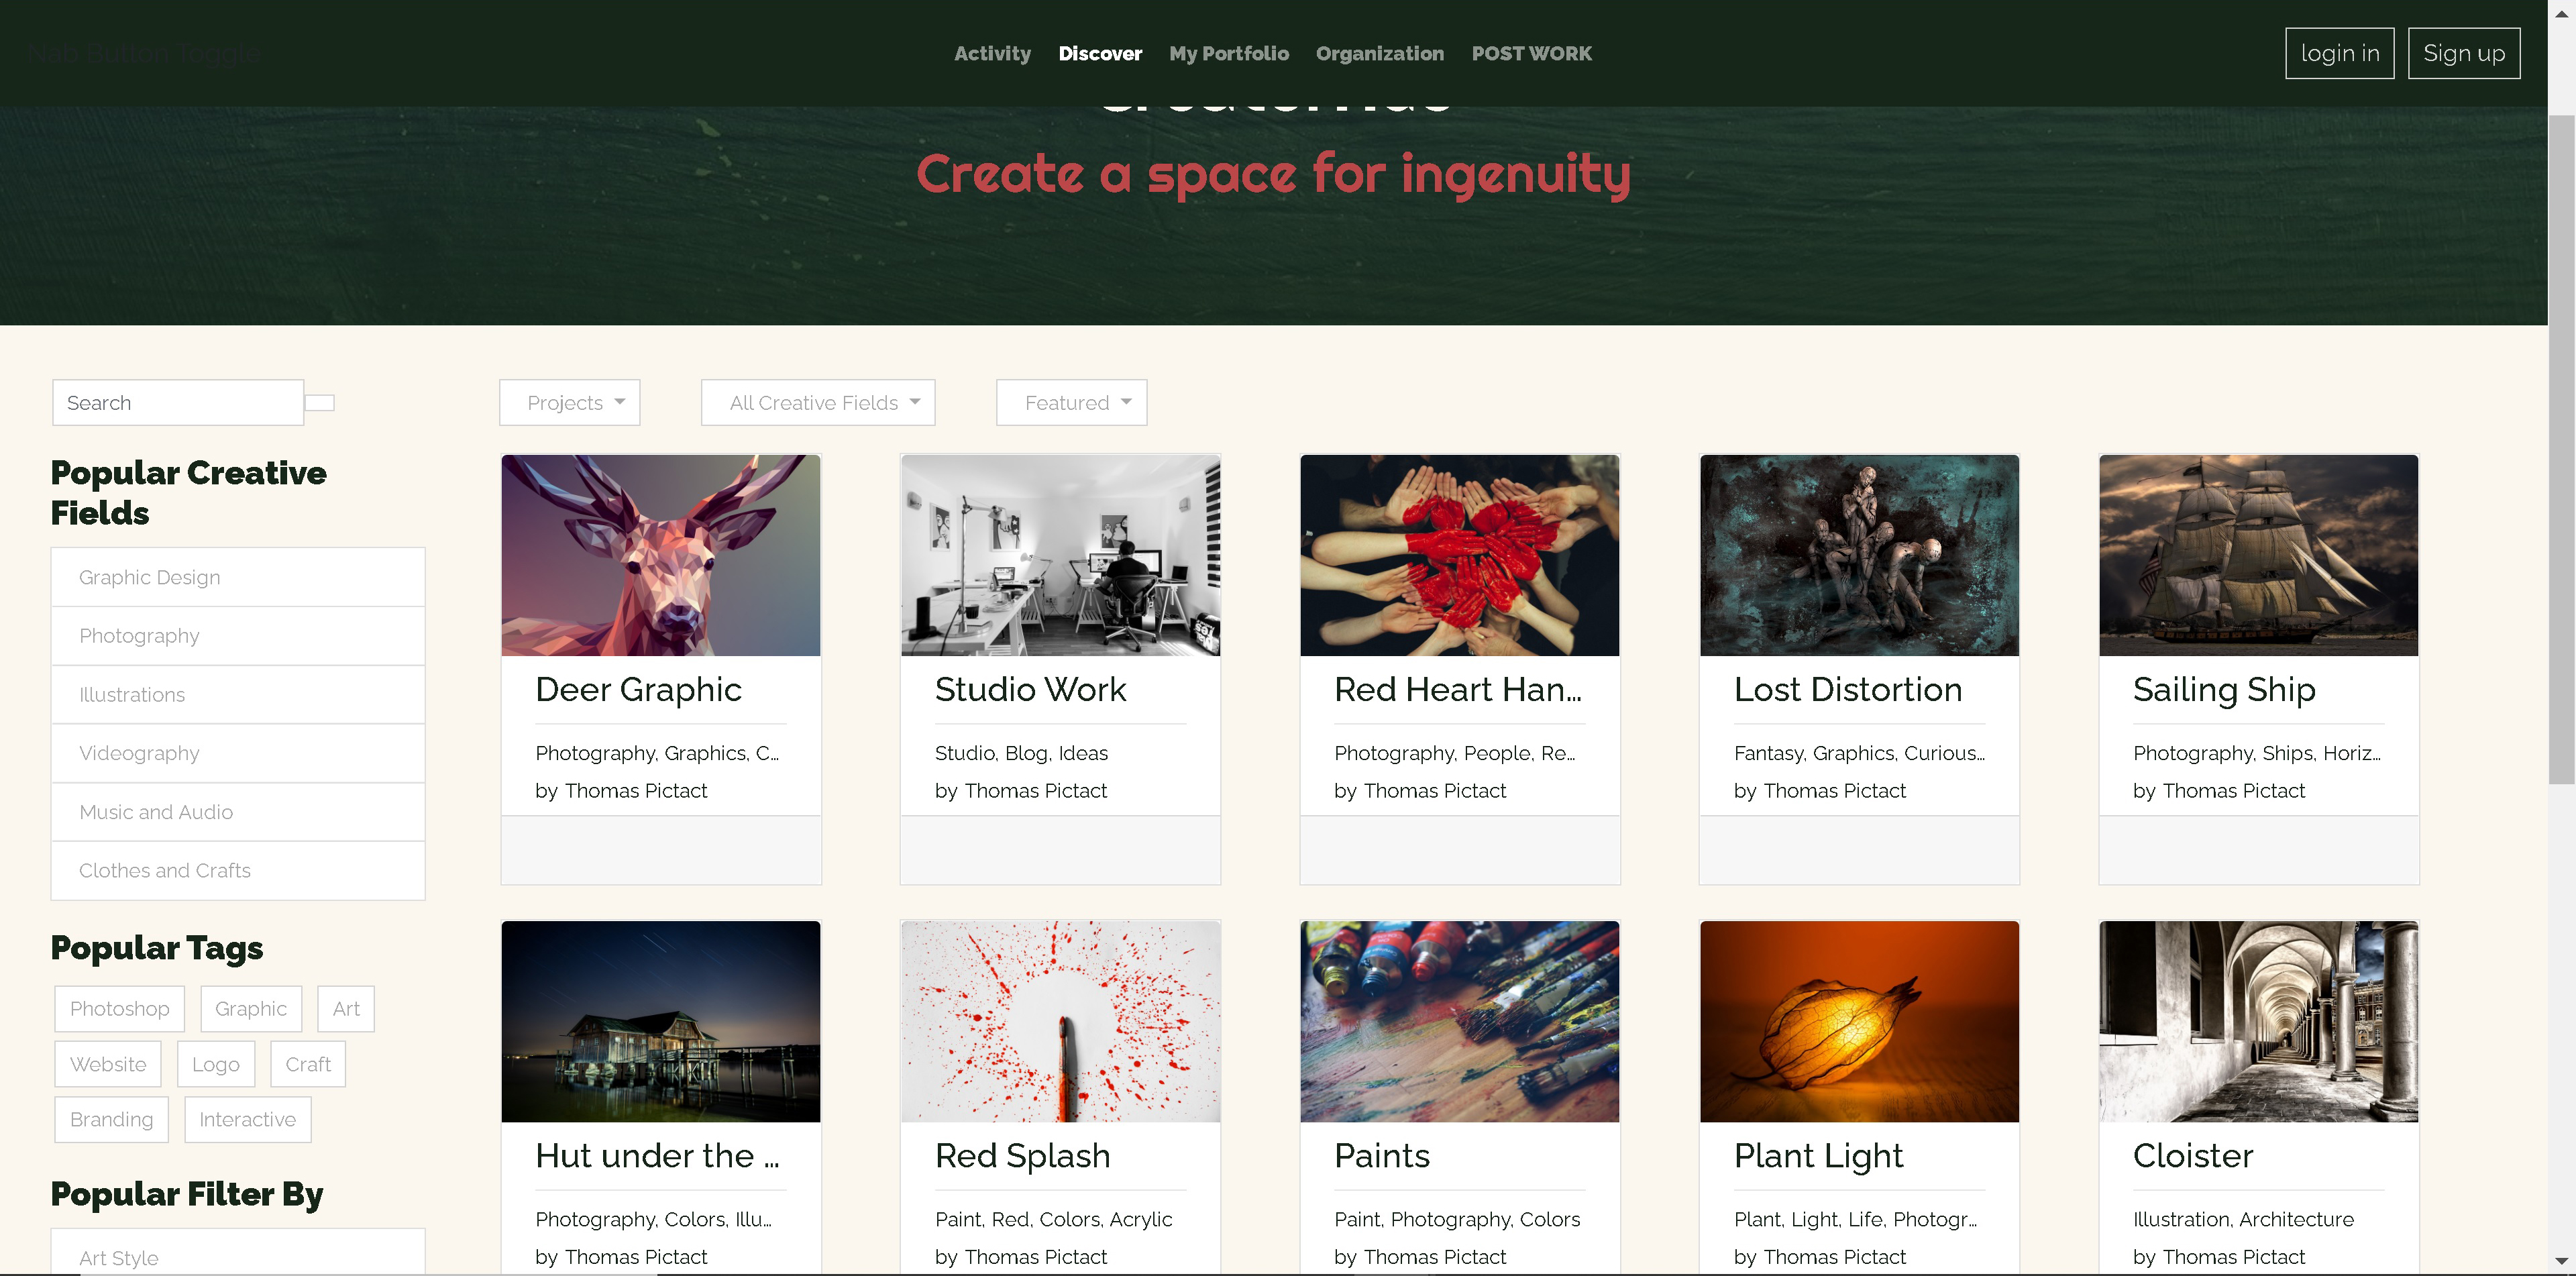Viewport: 2576px width, 1276px height.
Task: Click 'Illustration, Architecture' tags text
Action: (2243, 1219)
